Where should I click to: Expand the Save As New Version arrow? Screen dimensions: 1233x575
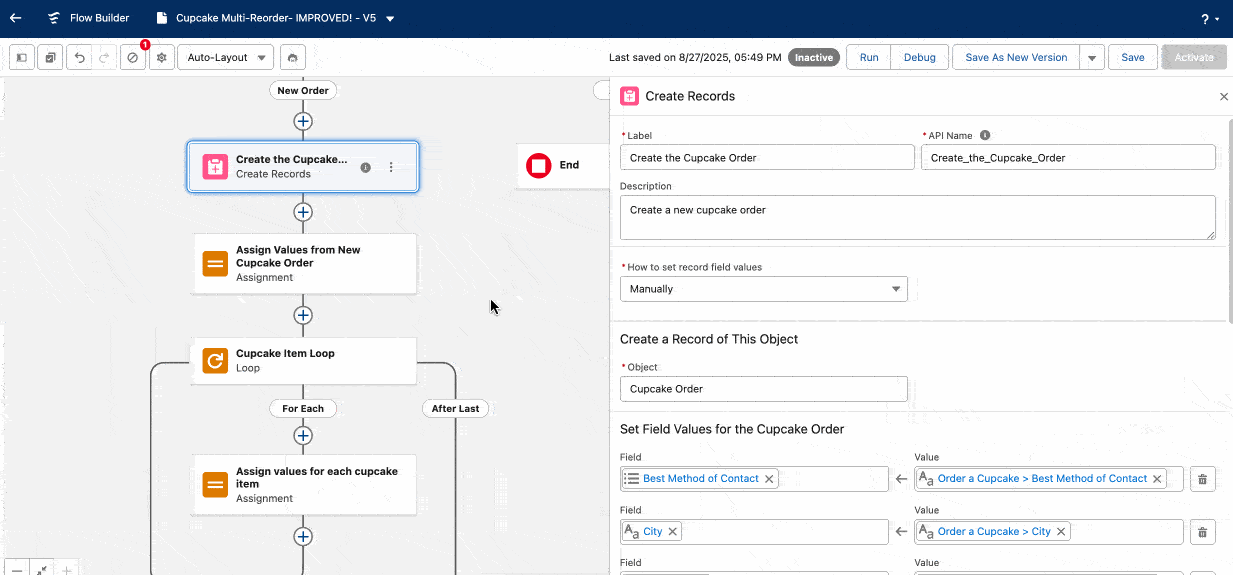(x=1092, y=58)
